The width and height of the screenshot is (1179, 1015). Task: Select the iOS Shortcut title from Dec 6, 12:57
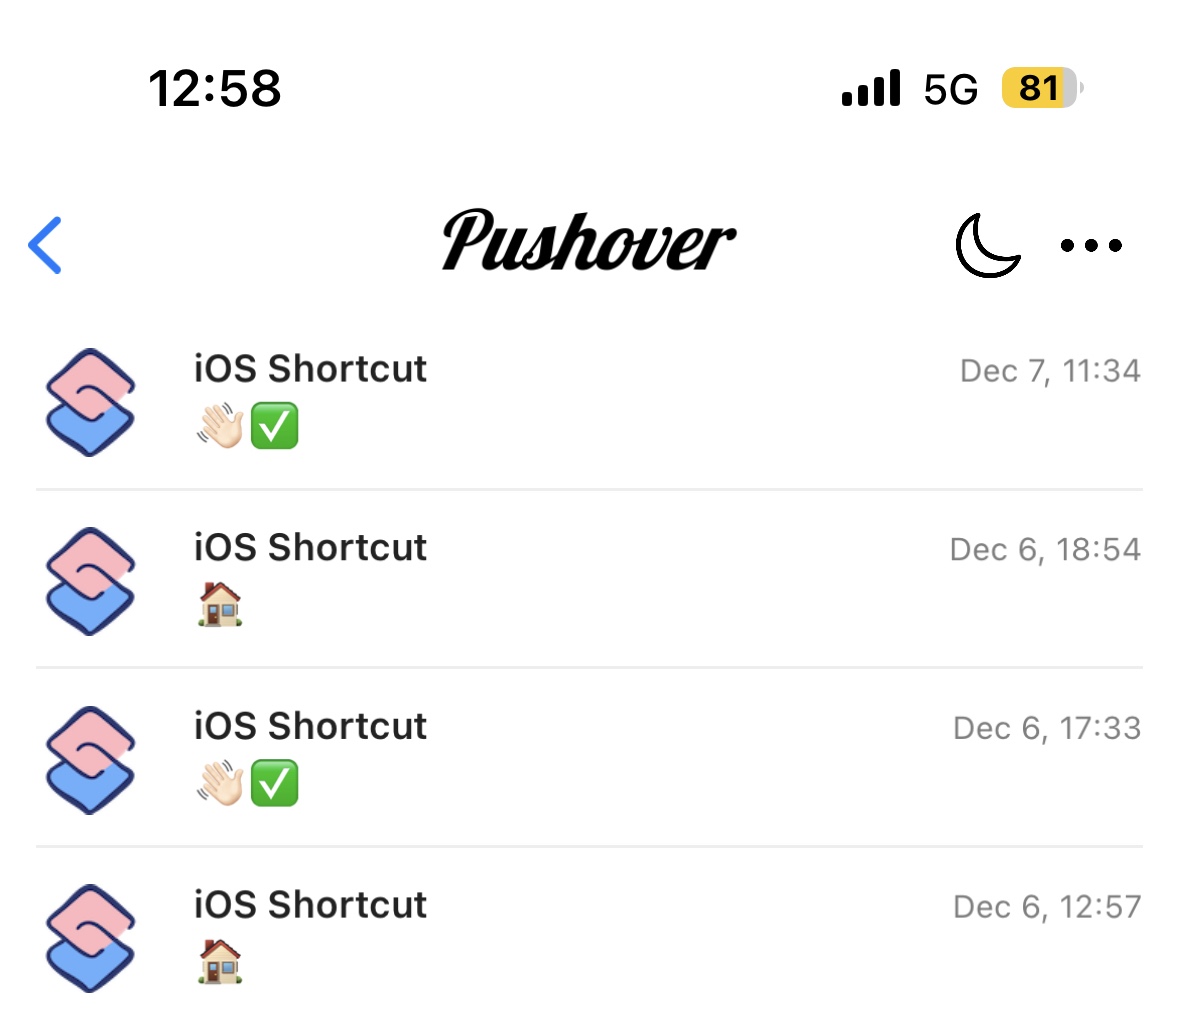pyautogui.click(x=310, y=904)
